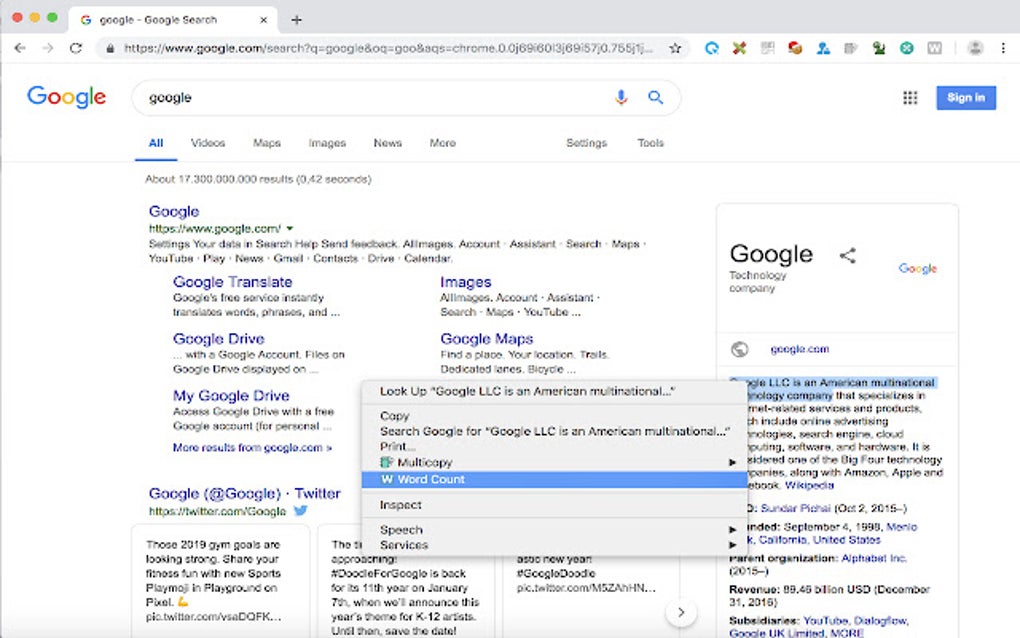This screenshot has width=1020, height=638.
Task: Click the lock icon in the address bar
Action: (x=110, y=48)
